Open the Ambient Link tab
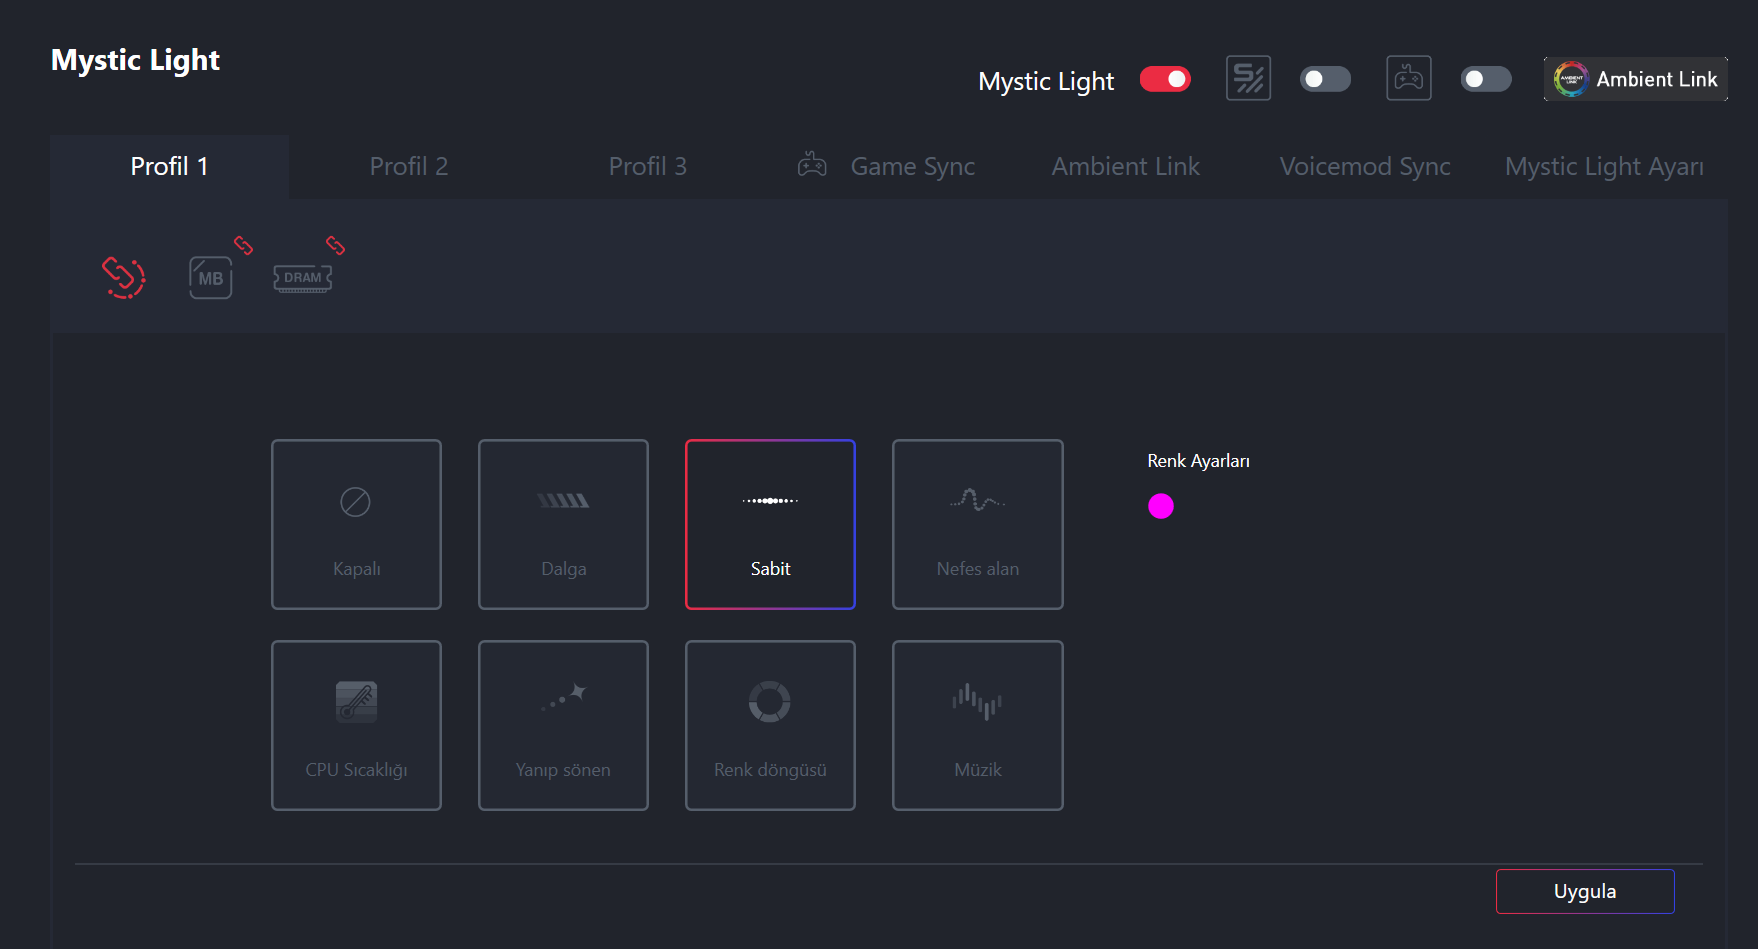The width and height of the screenshot is (1758, 949). [1126, 166]
